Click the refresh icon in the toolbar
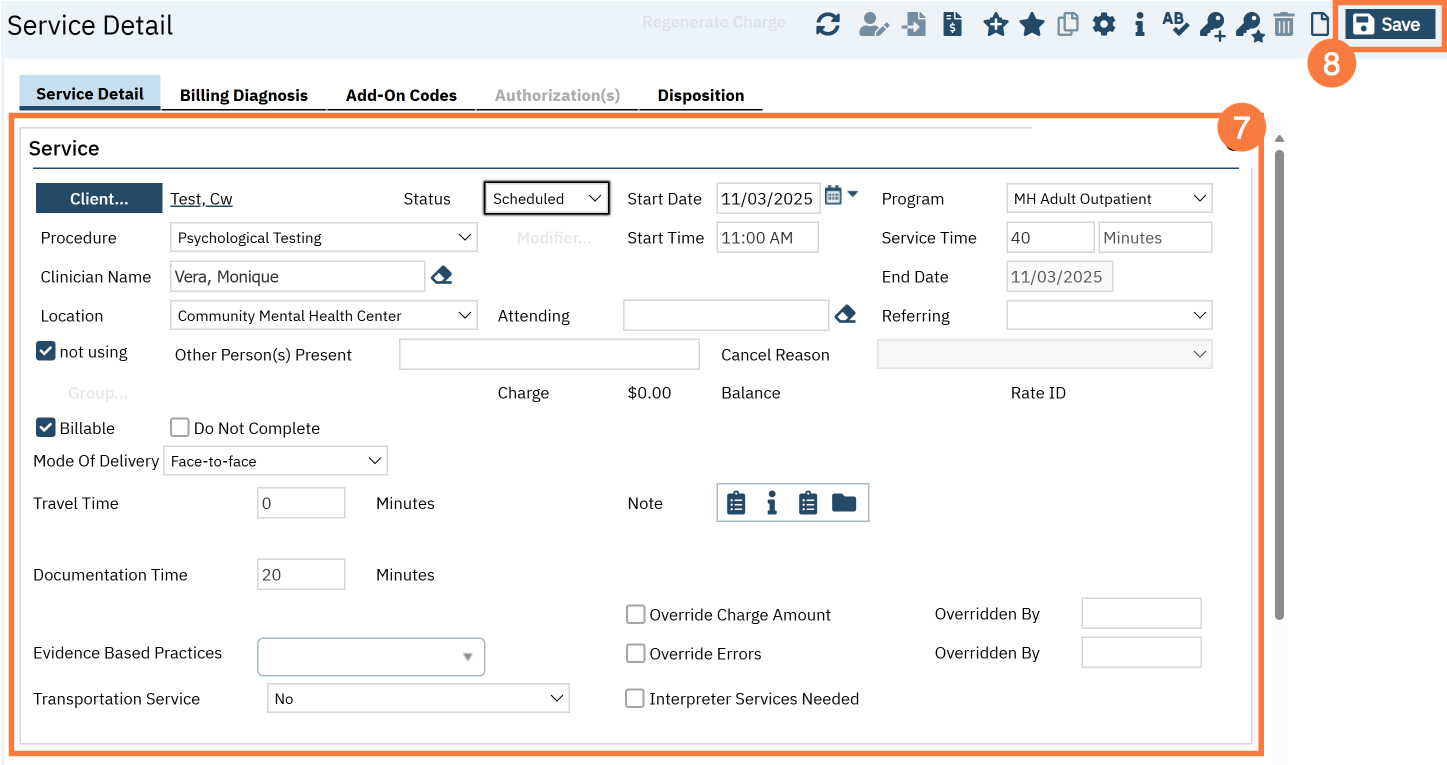Viewport: 1447px width, 765px height. click(x=827, y=25)
